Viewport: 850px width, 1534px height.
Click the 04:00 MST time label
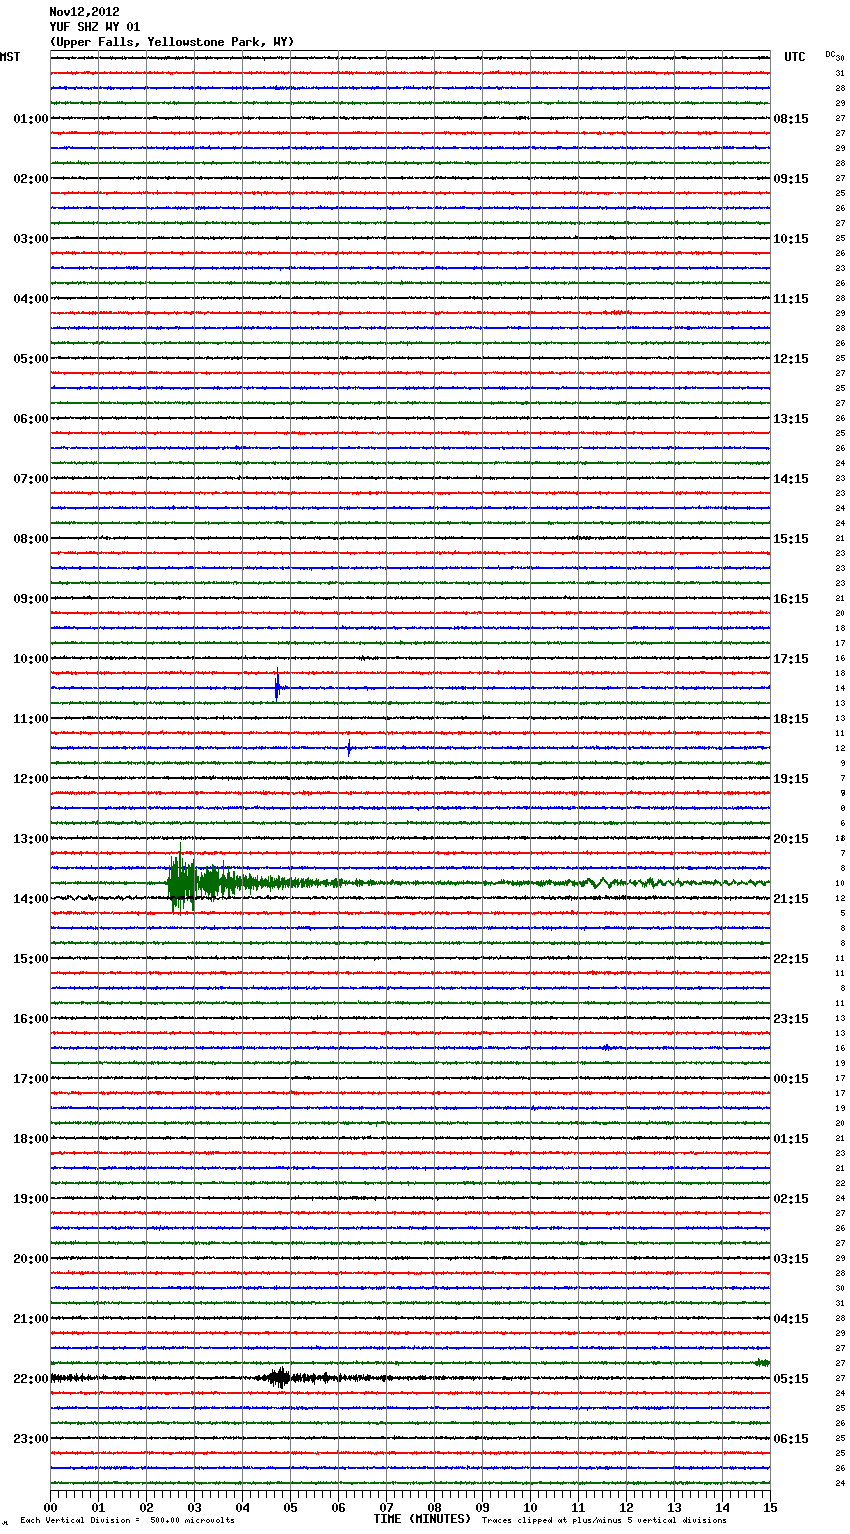coord(30,299)
